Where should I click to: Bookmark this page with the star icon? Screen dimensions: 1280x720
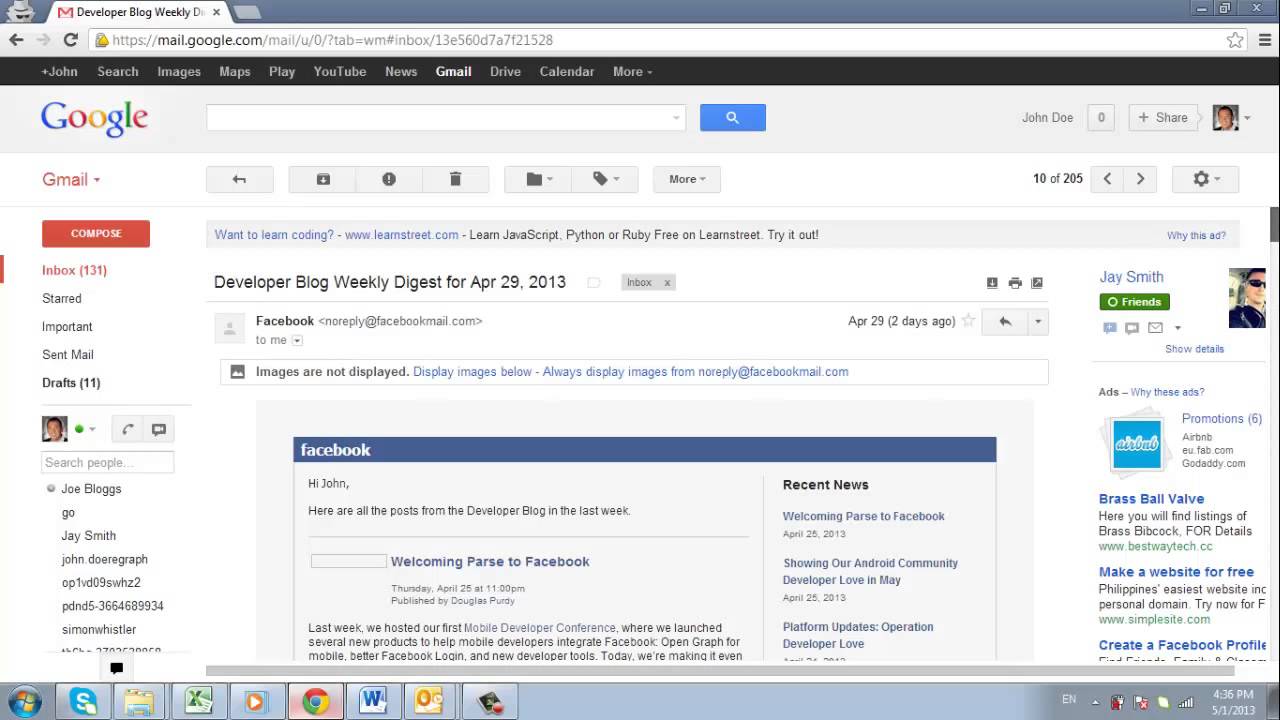(x=1235, y=40)
